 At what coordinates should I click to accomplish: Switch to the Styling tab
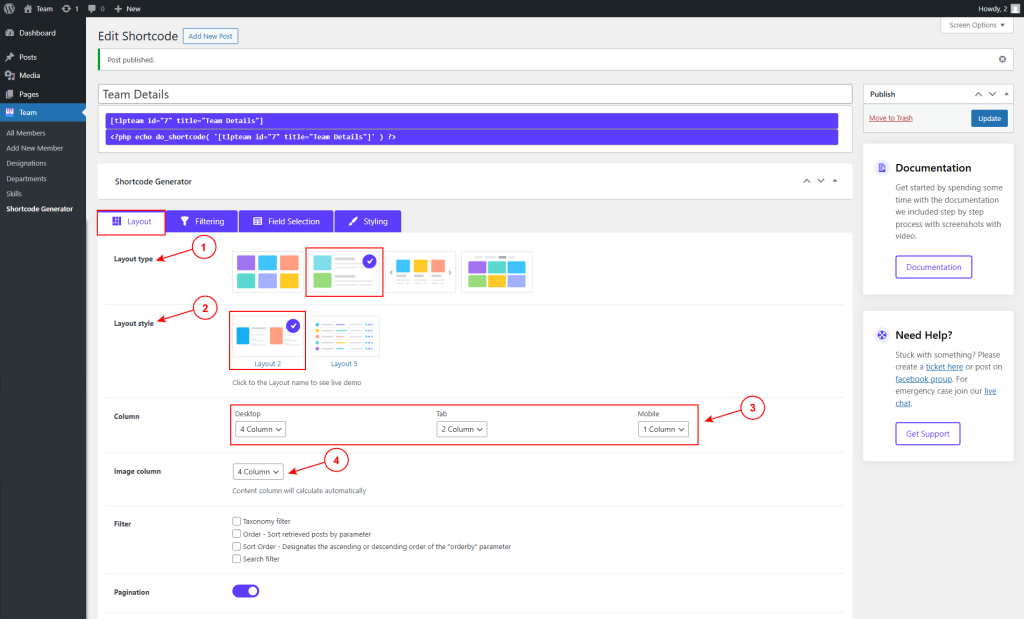tap(368, 221)
